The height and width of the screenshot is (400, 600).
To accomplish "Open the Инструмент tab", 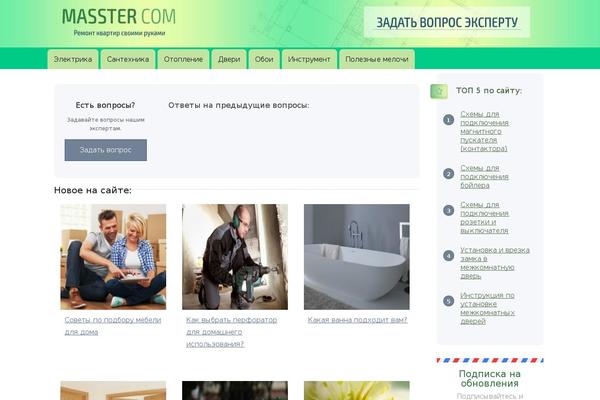I will 309,59.
